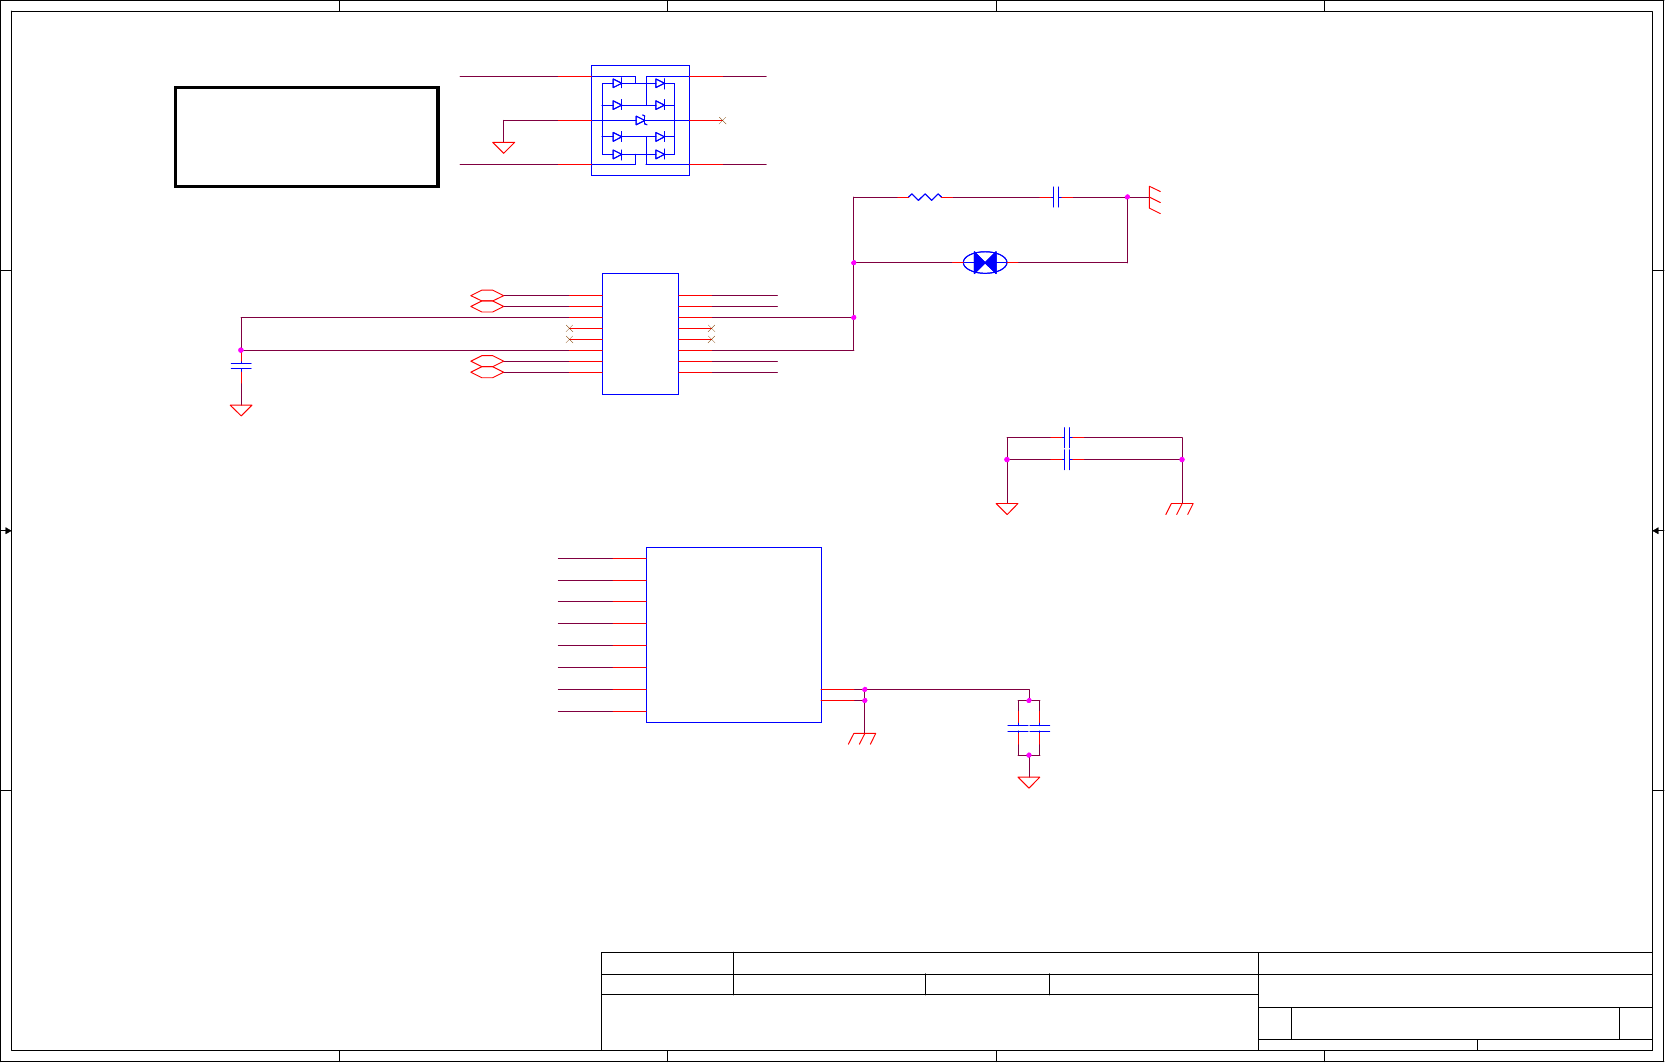
Task: Select the capacitor in series with the resistor
Action: (x=1056, y=197)
